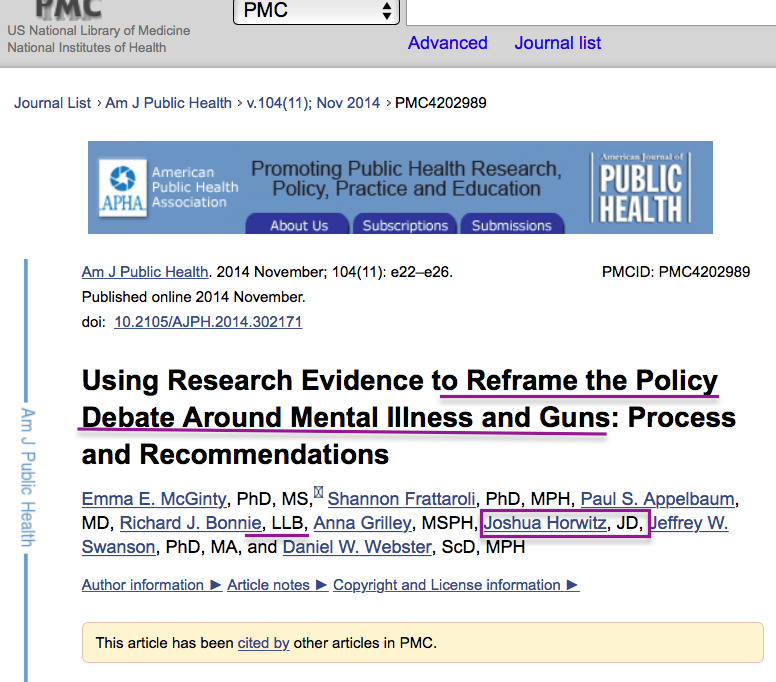Click the Advanced search link
Screen dimensions: 776x682
tap(447, 43)
